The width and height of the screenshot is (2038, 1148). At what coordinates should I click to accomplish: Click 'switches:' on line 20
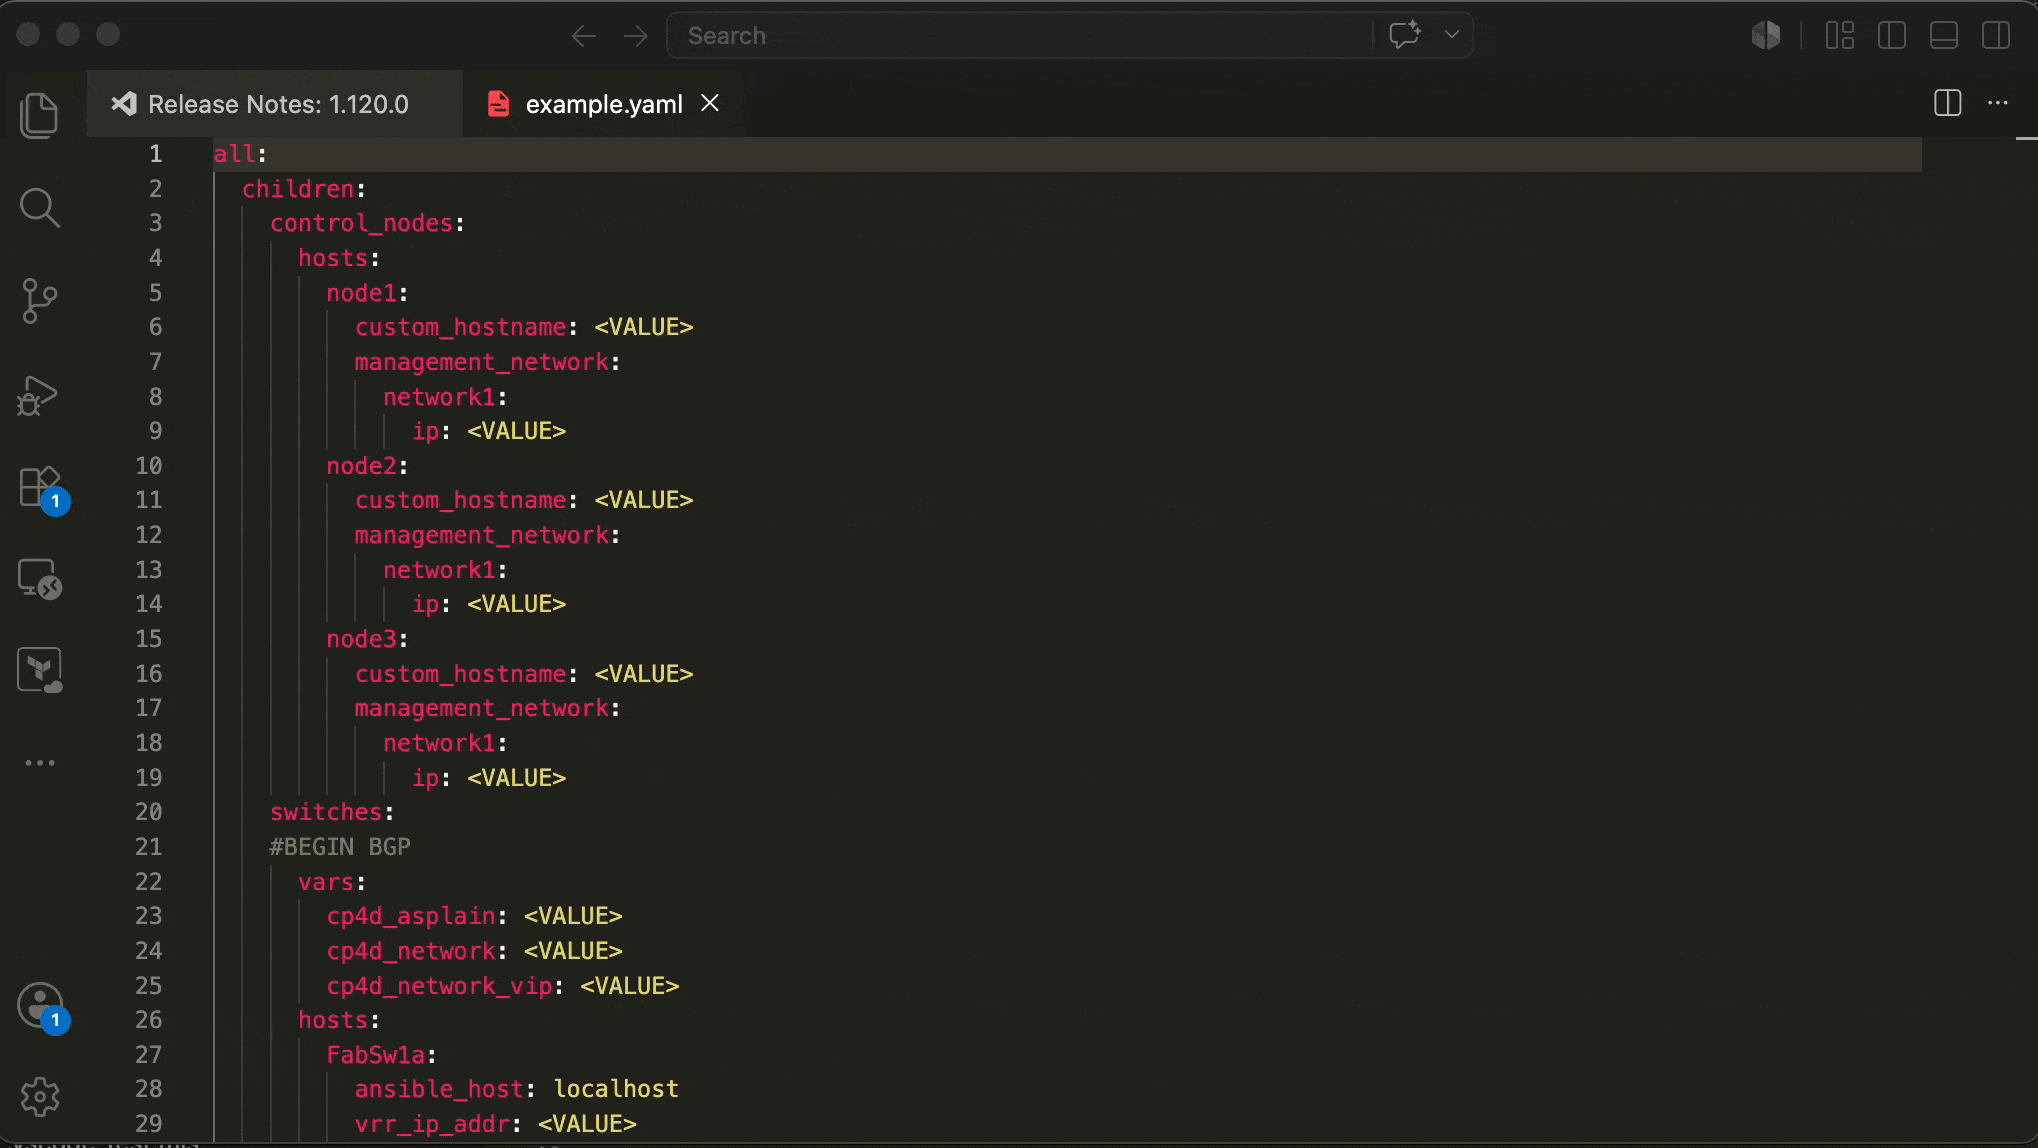click(x=332, y=812)
